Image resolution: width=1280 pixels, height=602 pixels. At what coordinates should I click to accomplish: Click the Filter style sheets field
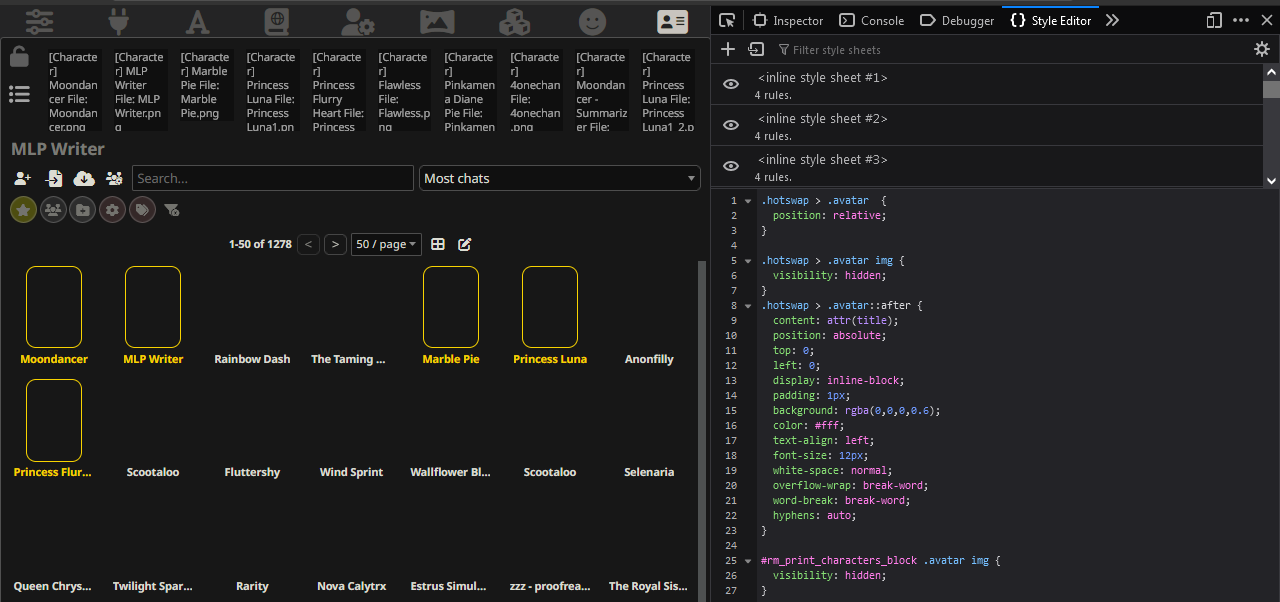(x=1010, y=49)
